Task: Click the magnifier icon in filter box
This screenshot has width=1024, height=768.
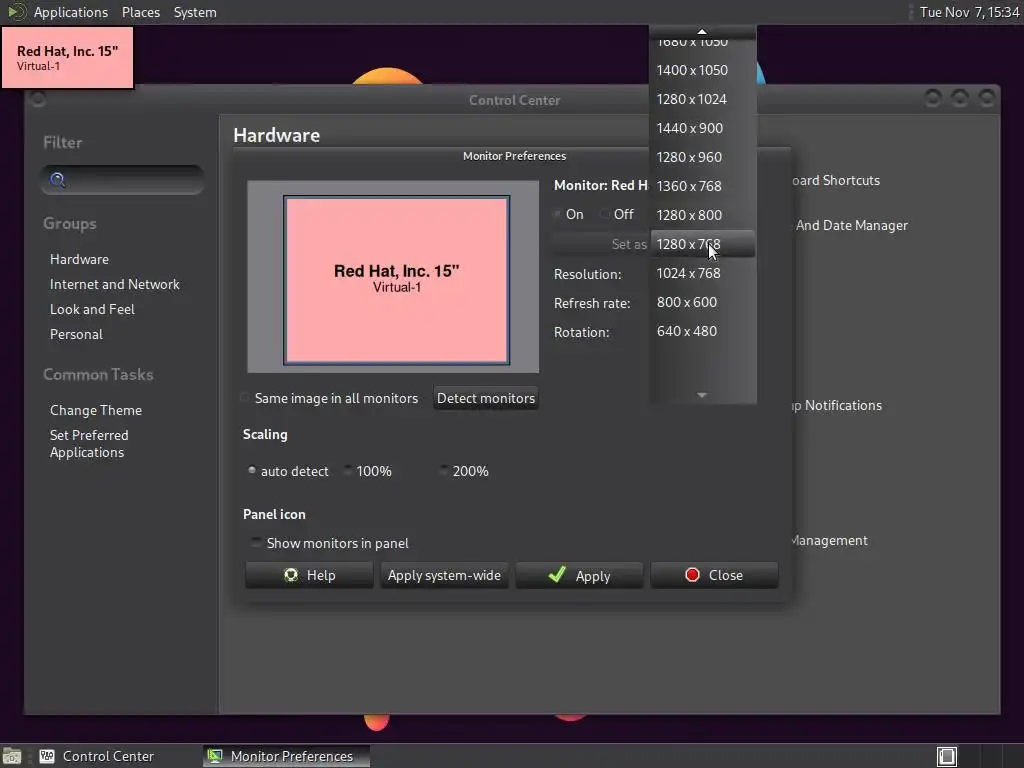Action: [x=57, y=180]
